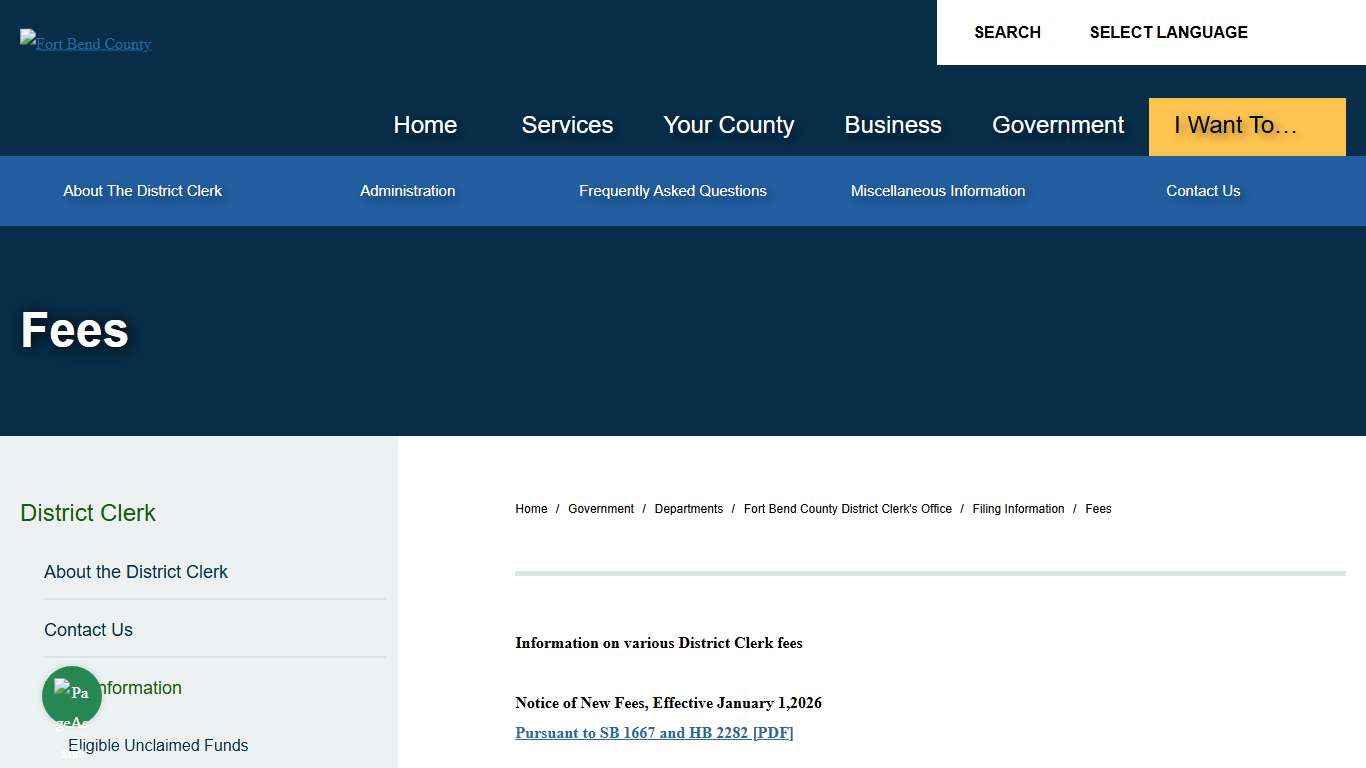Click Your County in the top navigation
1366x768 pixels.
[x=728, y=125]
